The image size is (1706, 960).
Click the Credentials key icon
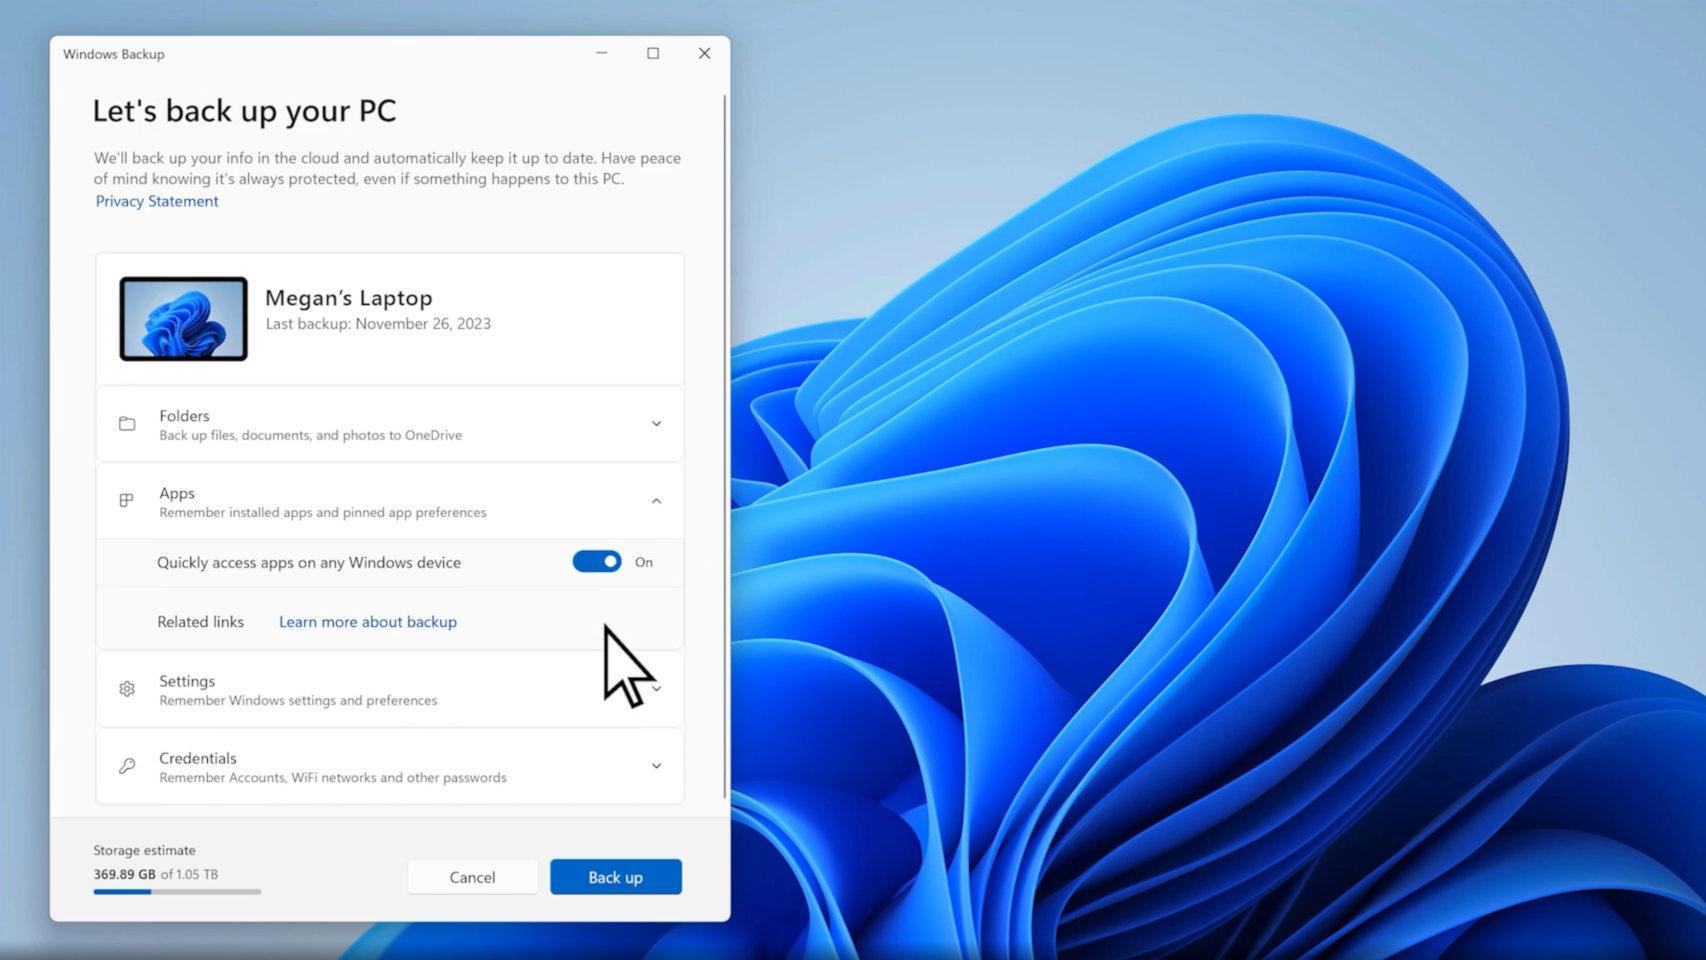tap(127, 766)
